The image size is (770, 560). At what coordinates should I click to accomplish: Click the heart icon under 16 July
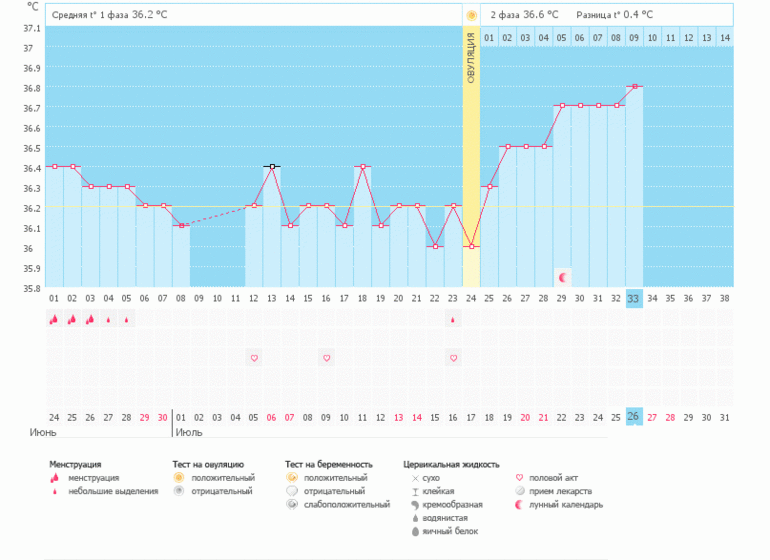(453, 357)
